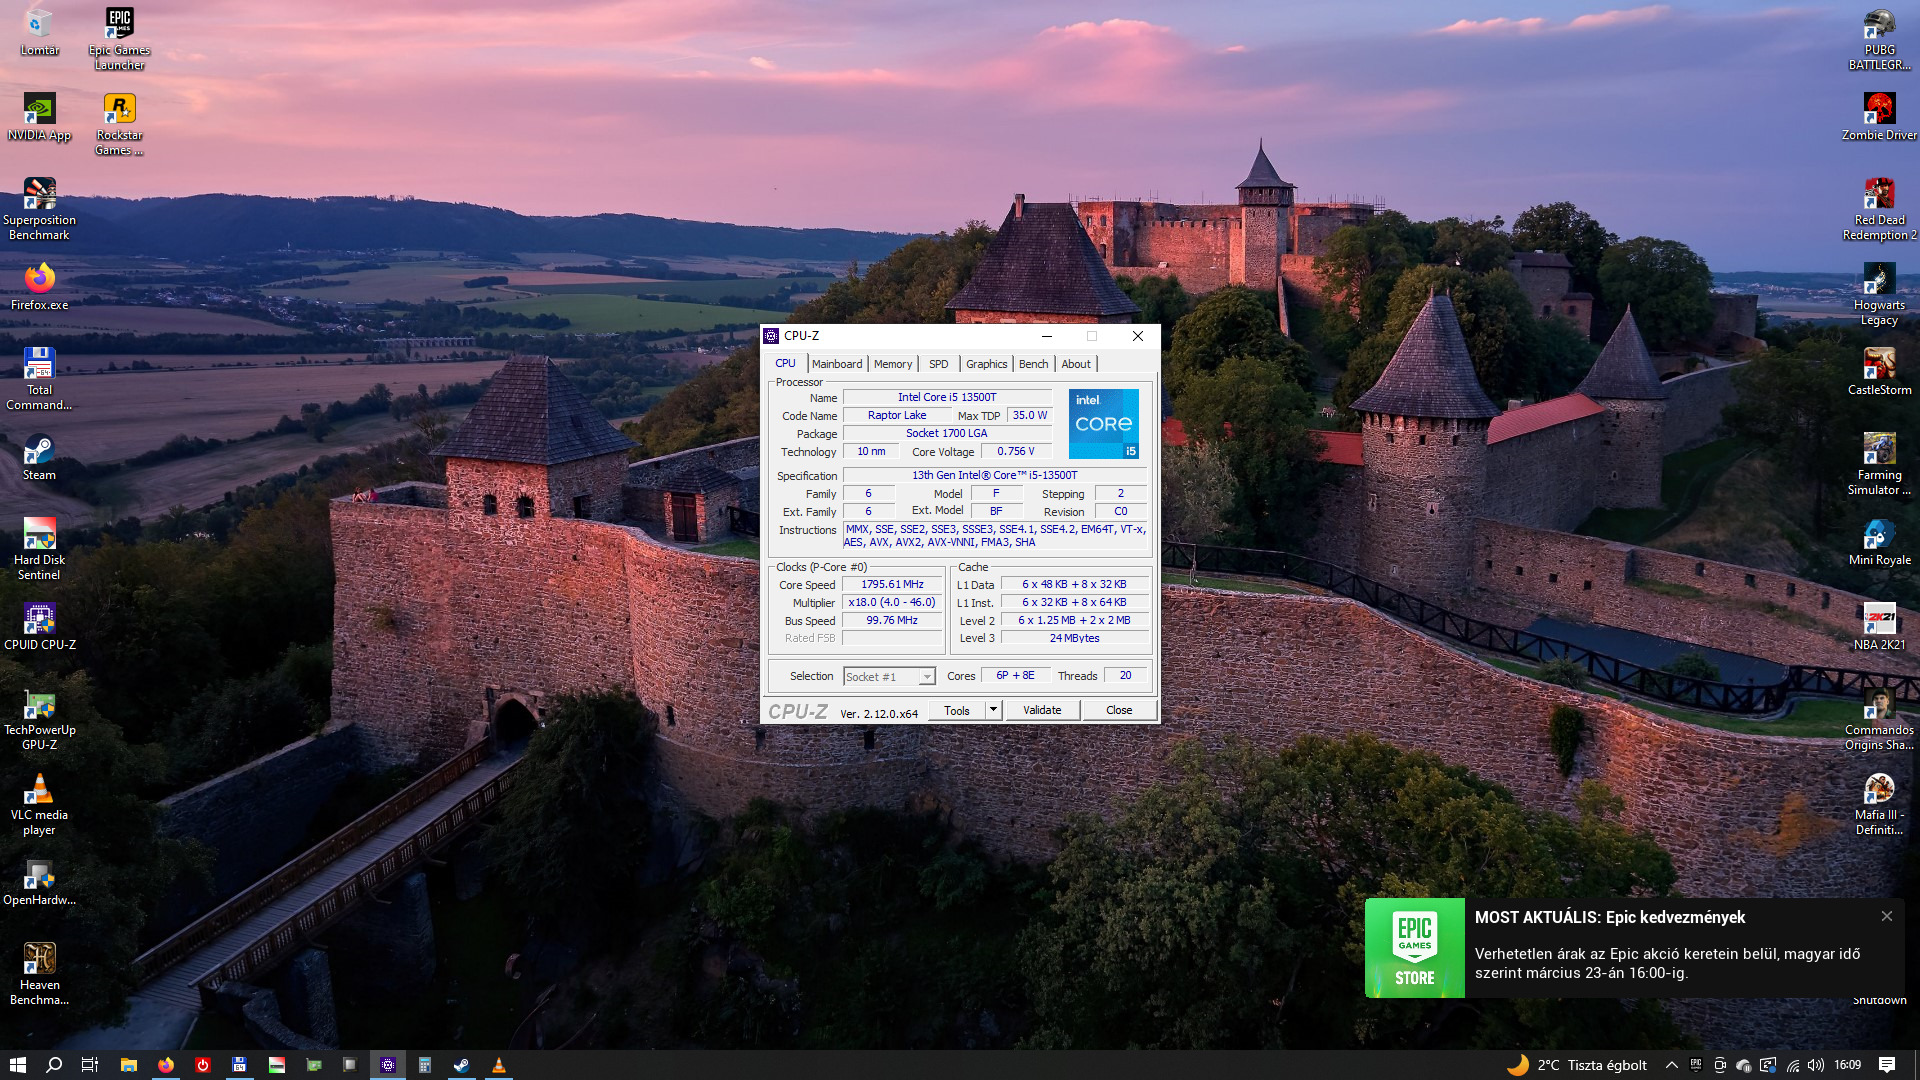Switch to the Mainboard tab
The image size is (1920, 1080).
(837, 364)
